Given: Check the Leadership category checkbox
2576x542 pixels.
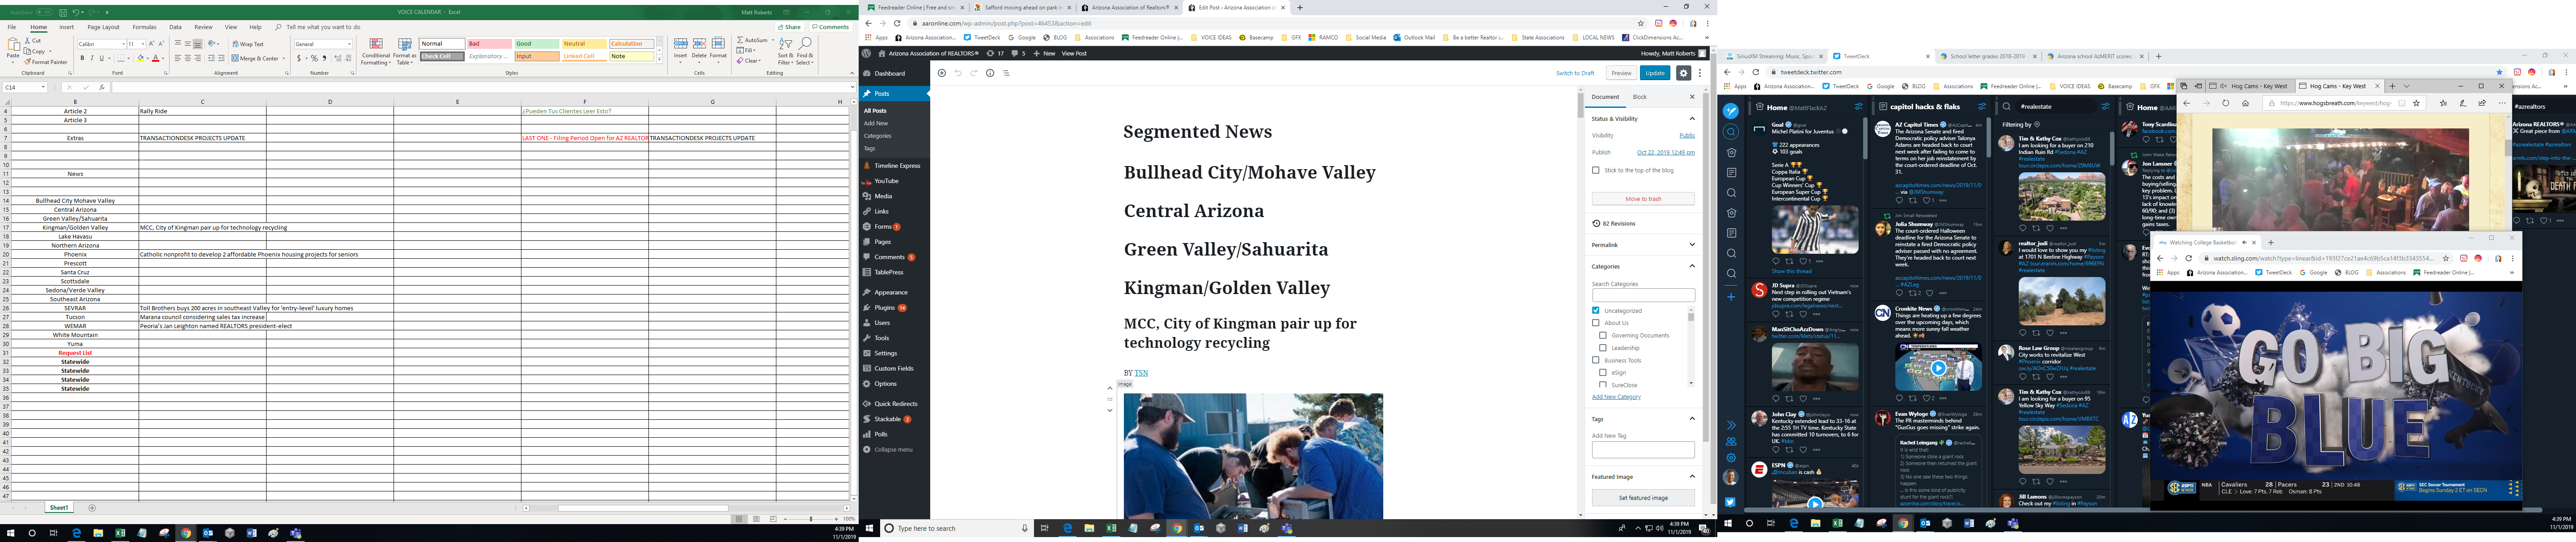Looking at the screenshot, I should pos(1603,348).
